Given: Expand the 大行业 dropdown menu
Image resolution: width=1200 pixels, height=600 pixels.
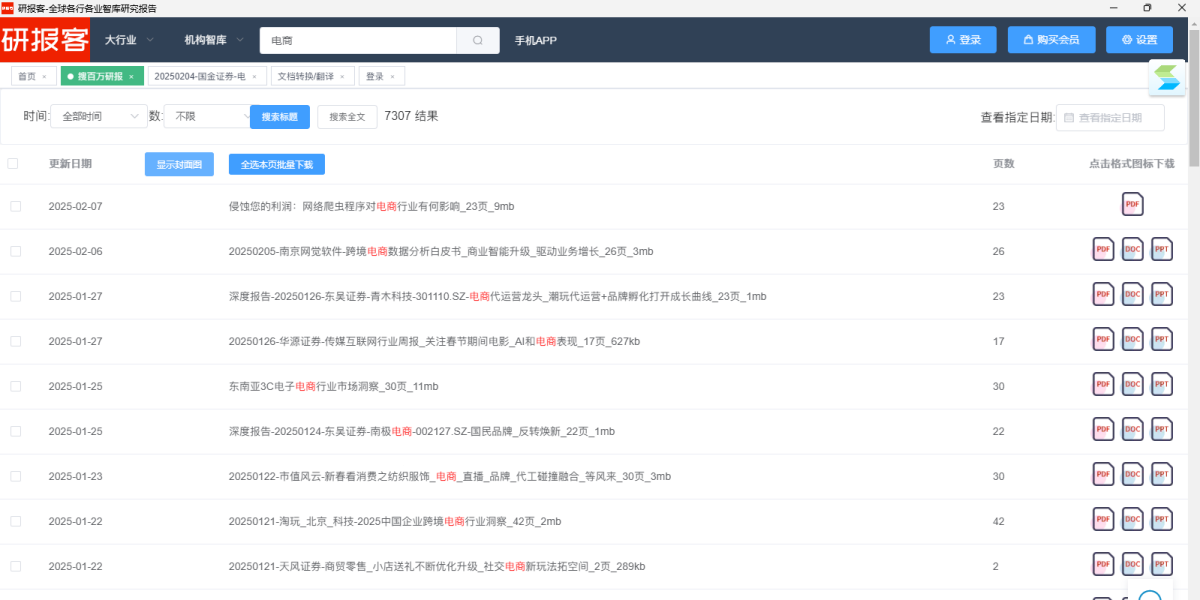Looking at the screenshot, I should pos(129,41).
